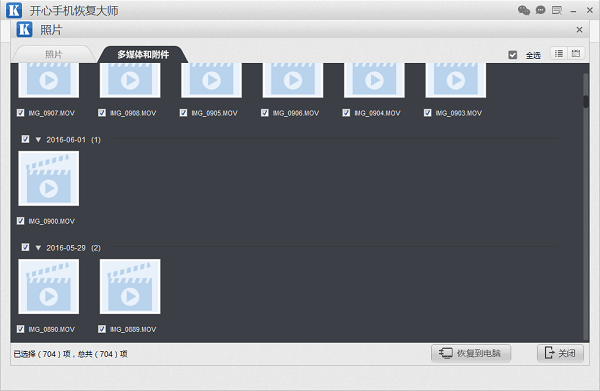
Task: Uncheck the 2016-05-29 group checkbox
Action: pyautogui.click(x=25, y=248)
